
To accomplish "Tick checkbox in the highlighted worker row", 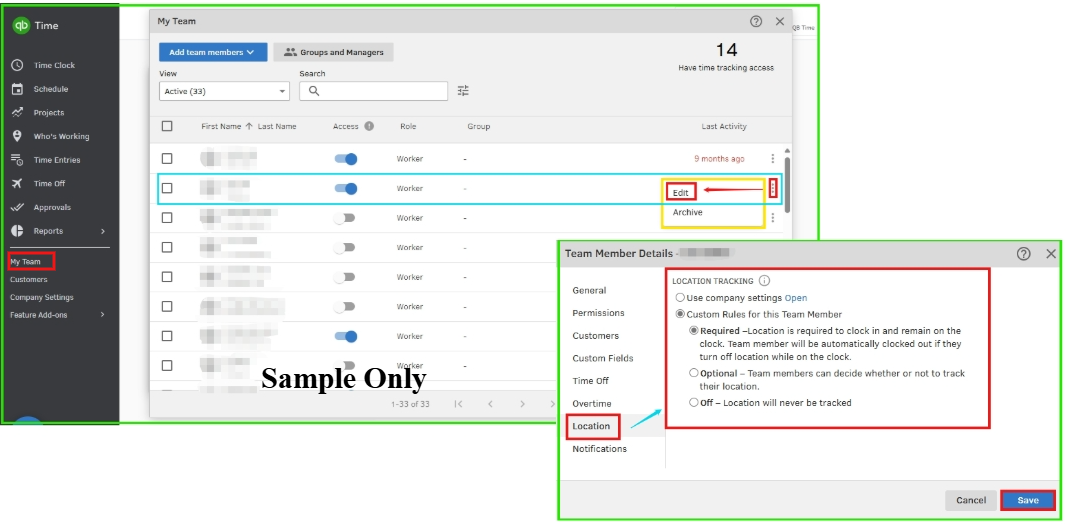I will point(167,188).
